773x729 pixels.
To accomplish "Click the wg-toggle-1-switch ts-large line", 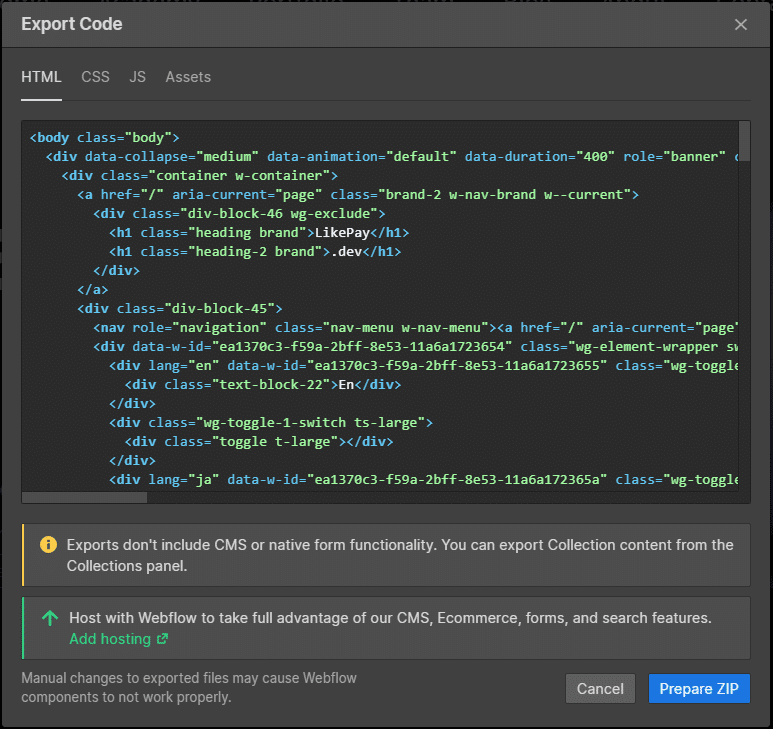I will point(271,422).
